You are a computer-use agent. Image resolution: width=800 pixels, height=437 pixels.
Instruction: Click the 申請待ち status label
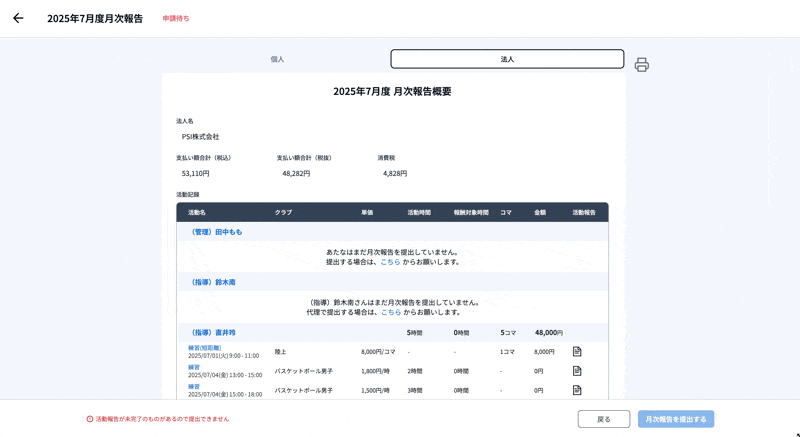(176, 18)
